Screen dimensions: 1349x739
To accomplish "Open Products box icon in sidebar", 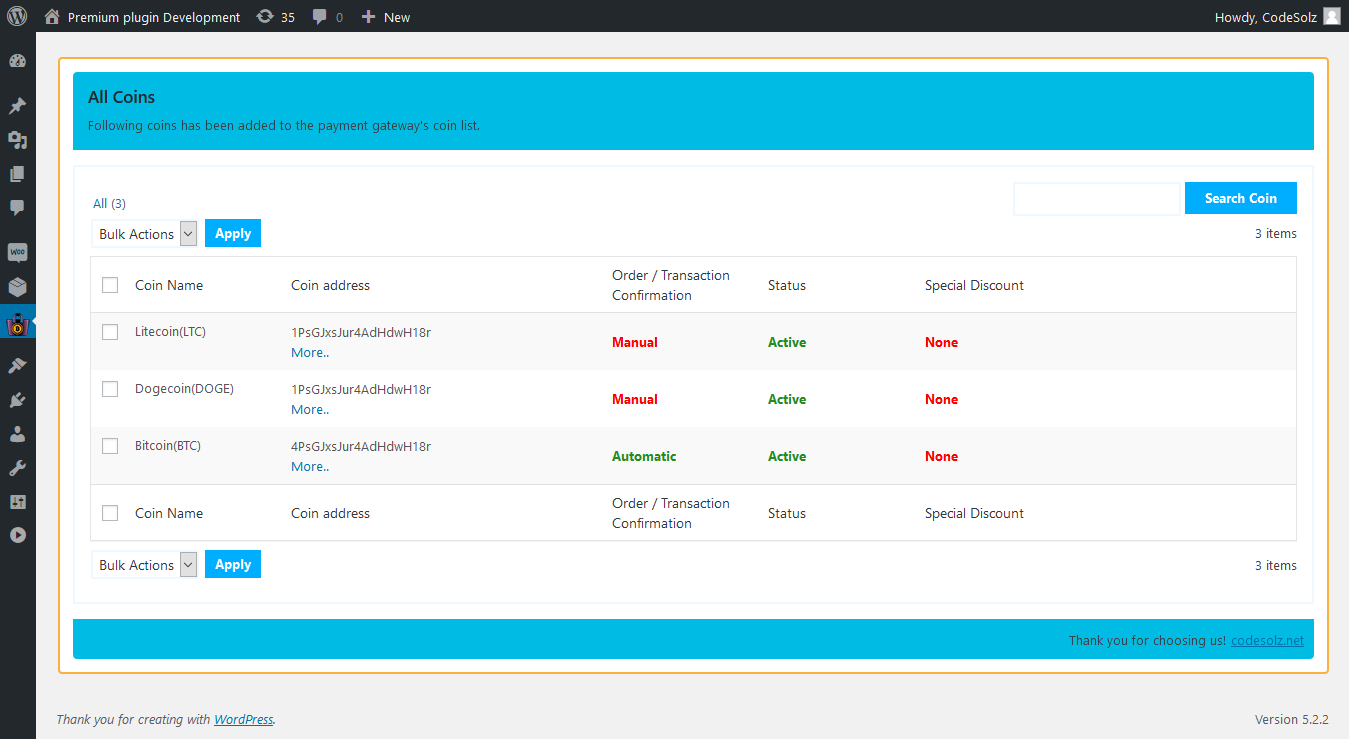I will (17, 287).
